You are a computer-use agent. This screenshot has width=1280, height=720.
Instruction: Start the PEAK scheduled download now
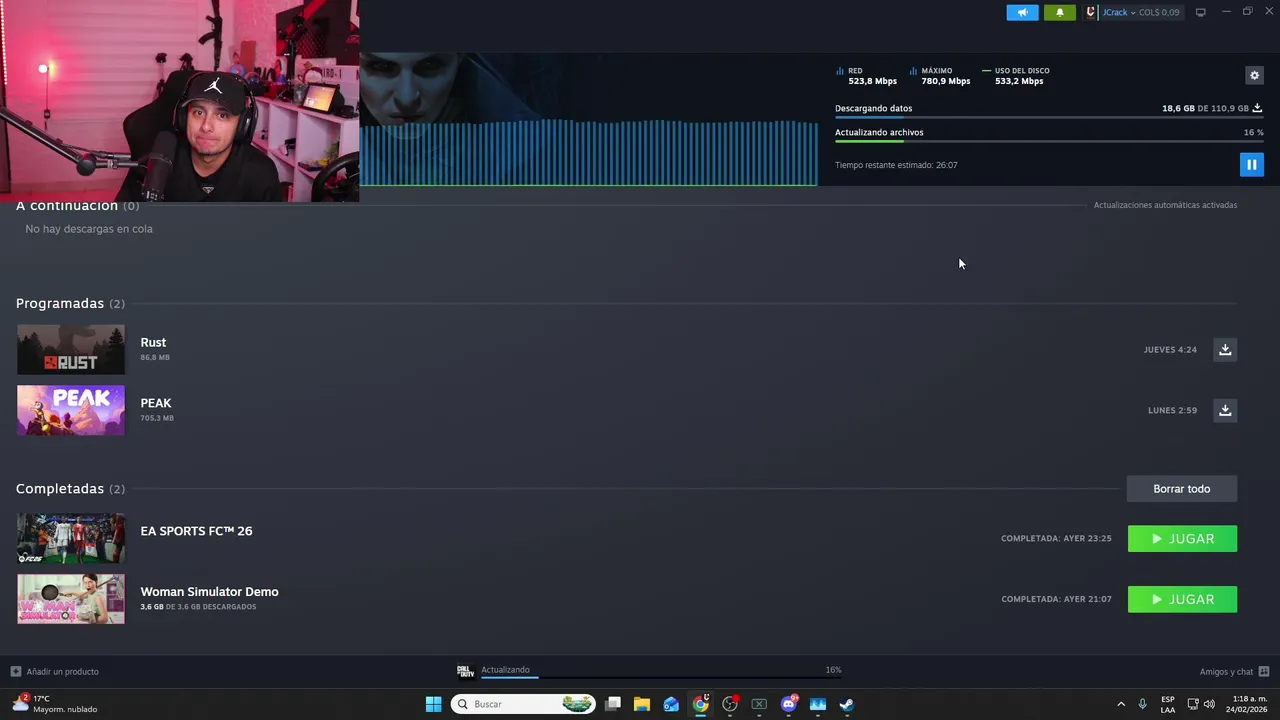click(1225, 410)
